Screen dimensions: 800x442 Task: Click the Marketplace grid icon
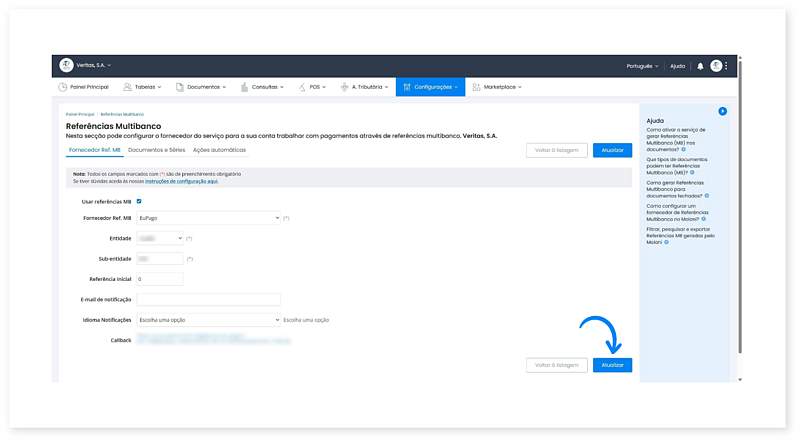click(476, 88)
